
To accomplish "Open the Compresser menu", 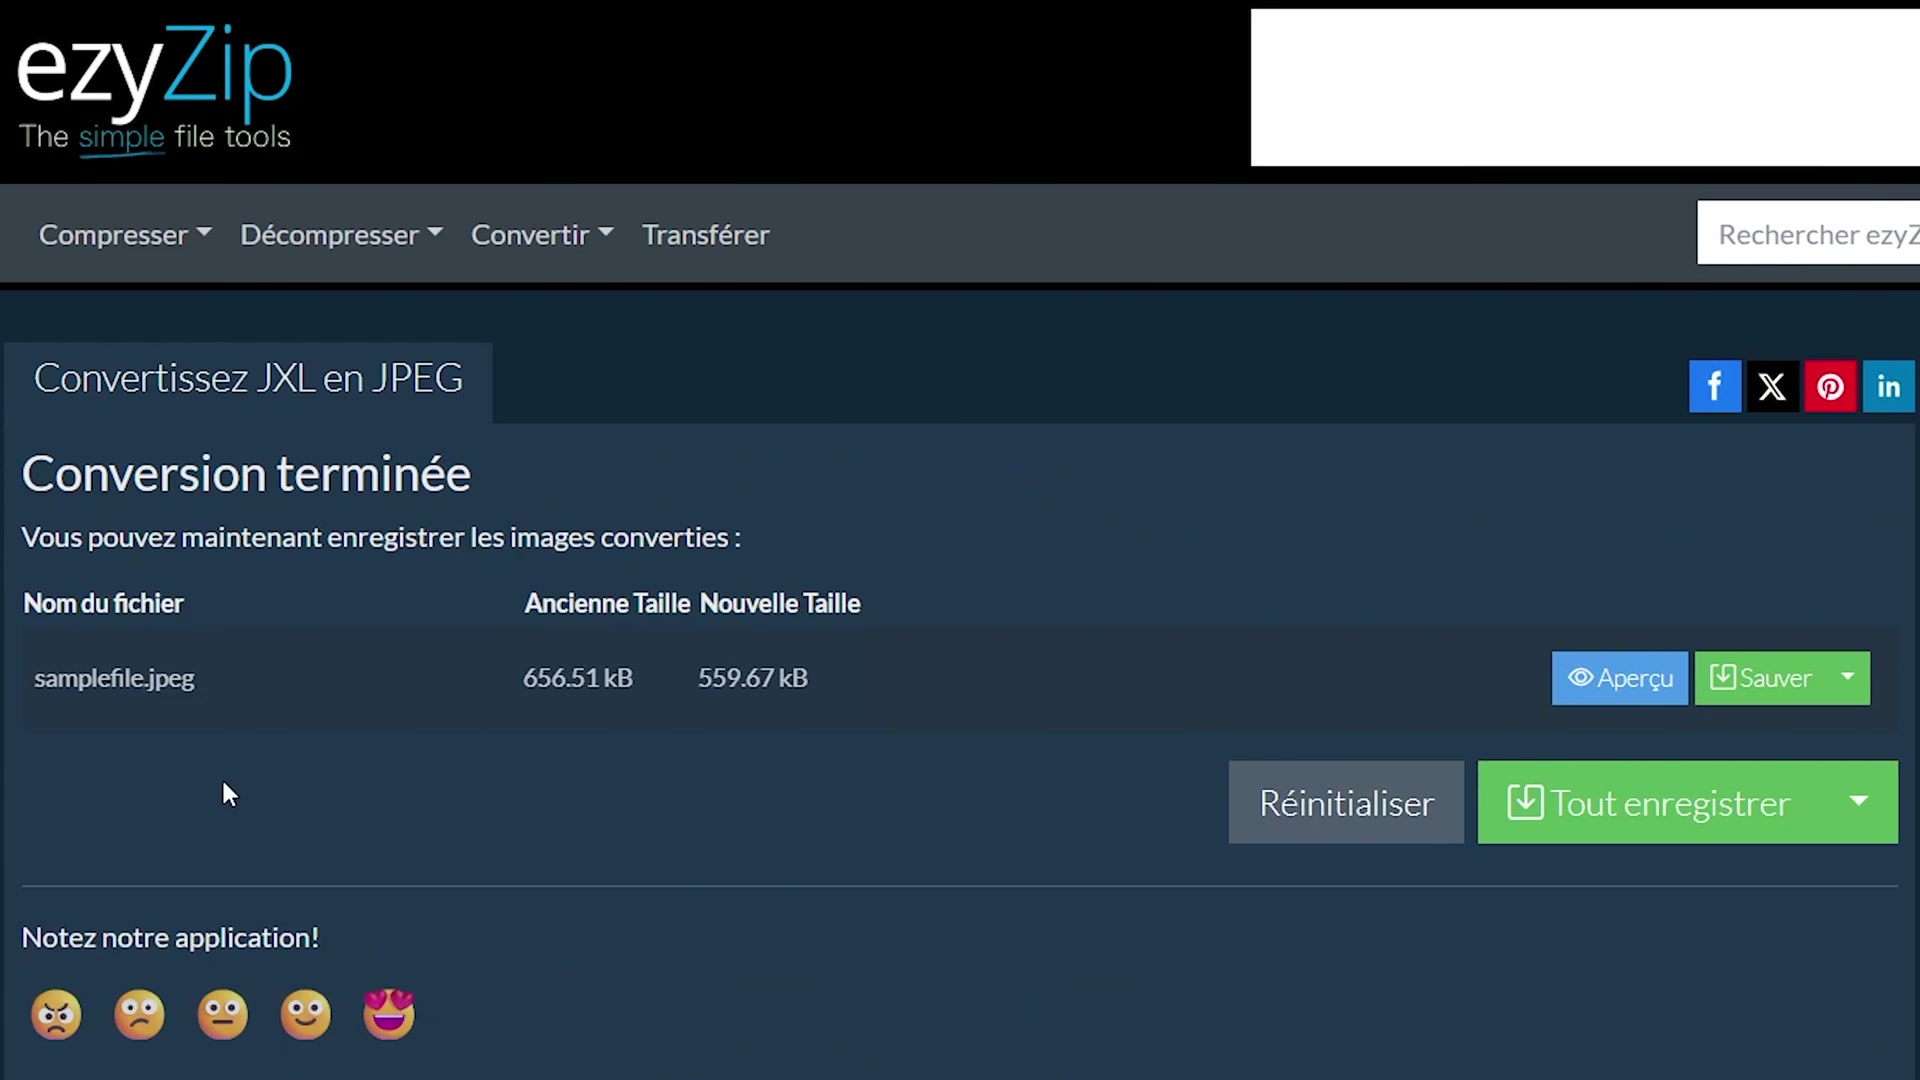I will pyautogui.click(x=124, y=234).
